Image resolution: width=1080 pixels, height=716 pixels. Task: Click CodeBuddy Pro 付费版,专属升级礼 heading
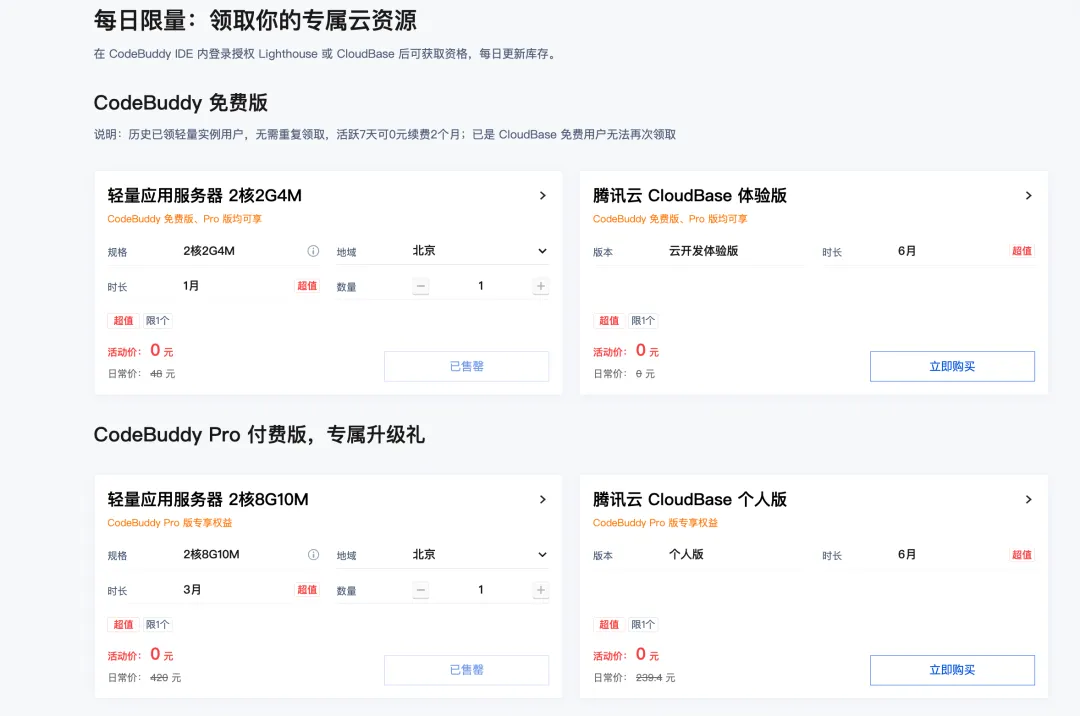pyautogui.click(x=259, y=434)
